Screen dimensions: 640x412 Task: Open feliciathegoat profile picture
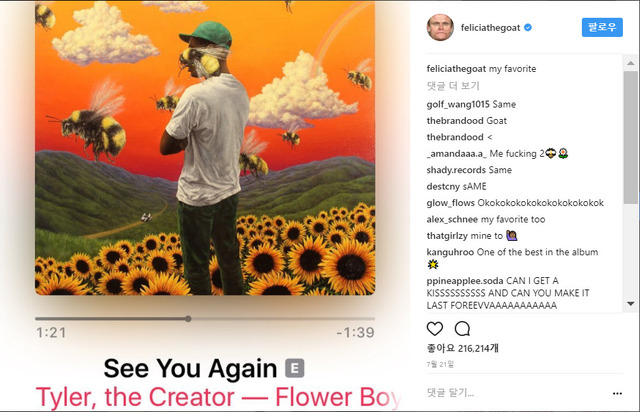pyautogui.click(x=440, y=27)
